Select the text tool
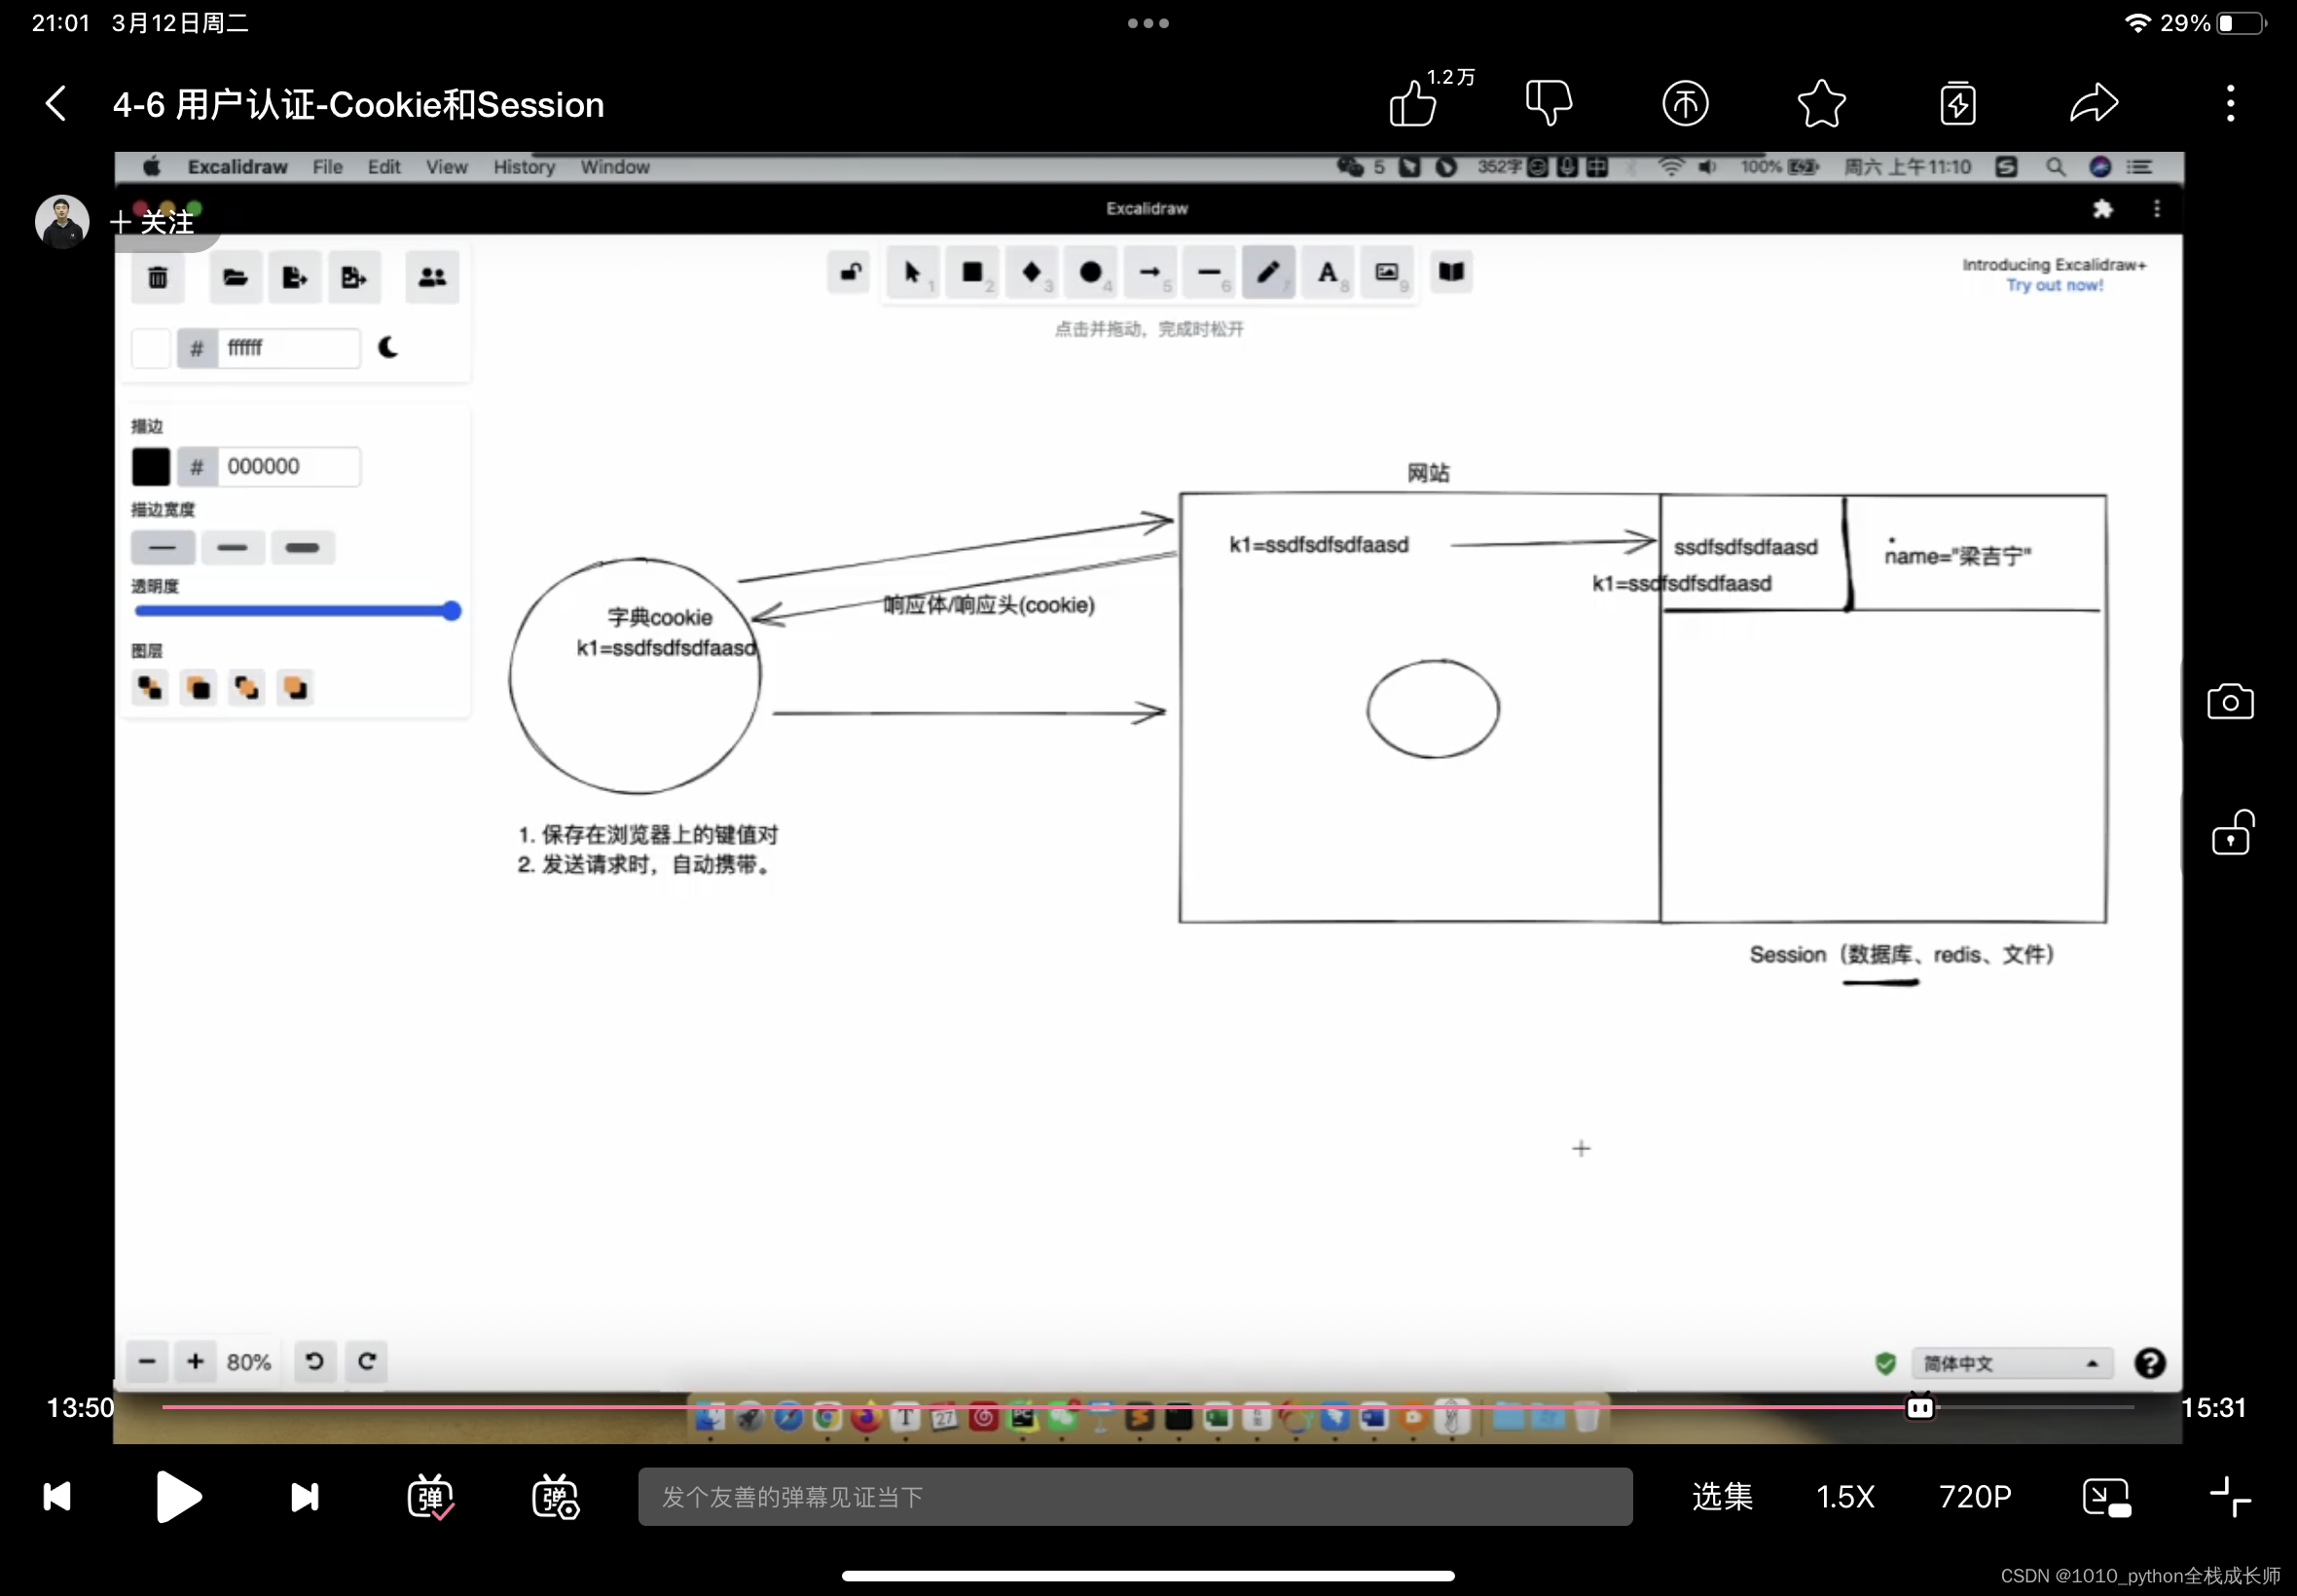2297x1596 pixels. 1327,272
